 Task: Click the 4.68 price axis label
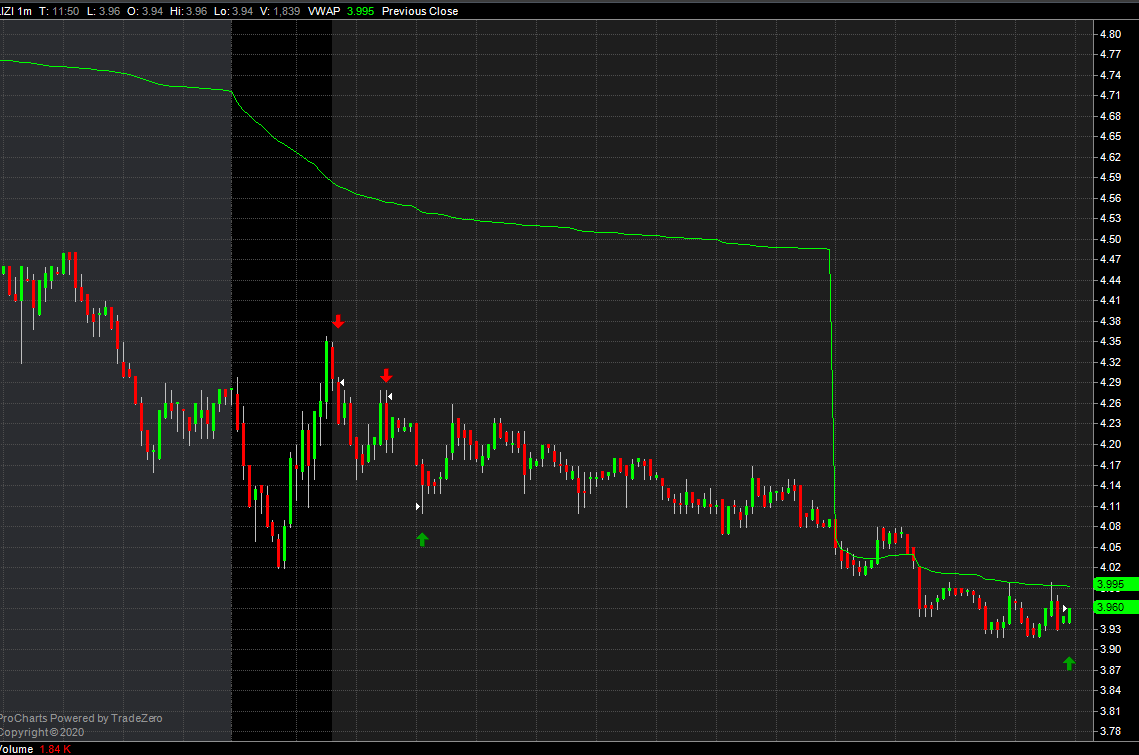pyautogui.click(x=1110, y=116)
